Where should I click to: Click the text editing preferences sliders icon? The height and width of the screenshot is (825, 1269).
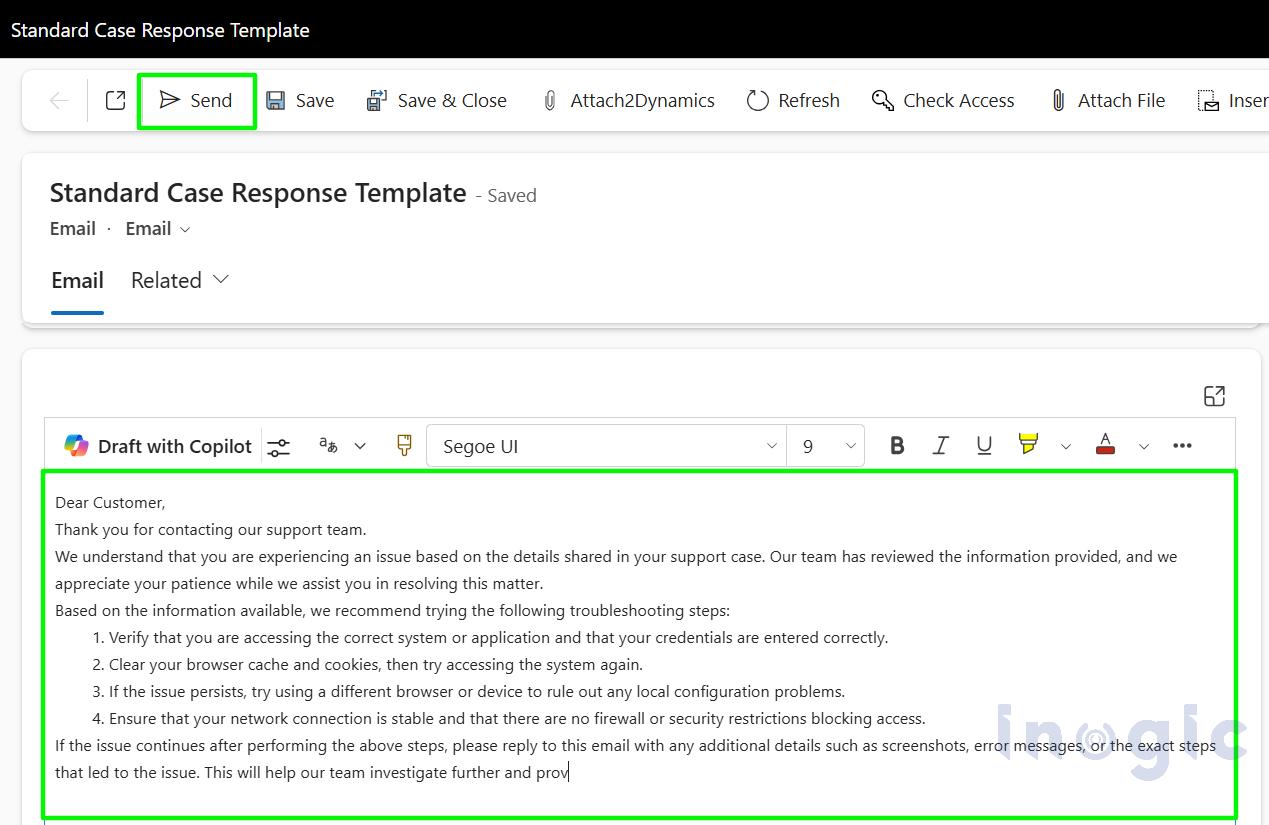279,446
